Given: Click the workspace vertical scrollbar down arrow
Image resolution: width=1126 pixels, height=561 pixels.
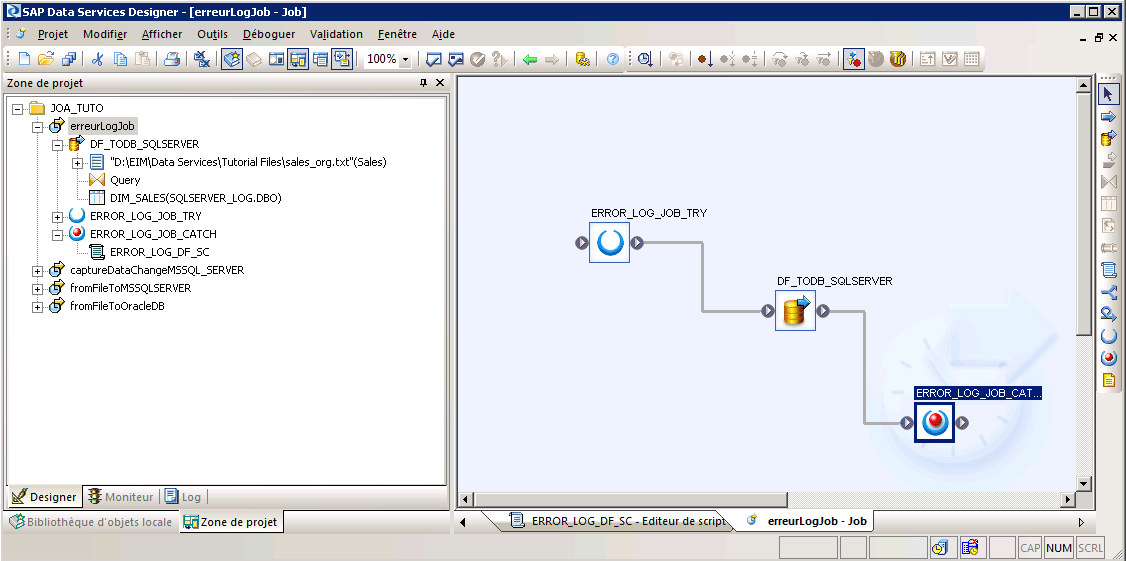Looking at the screenshot, I should click(x=1083, y=482).
